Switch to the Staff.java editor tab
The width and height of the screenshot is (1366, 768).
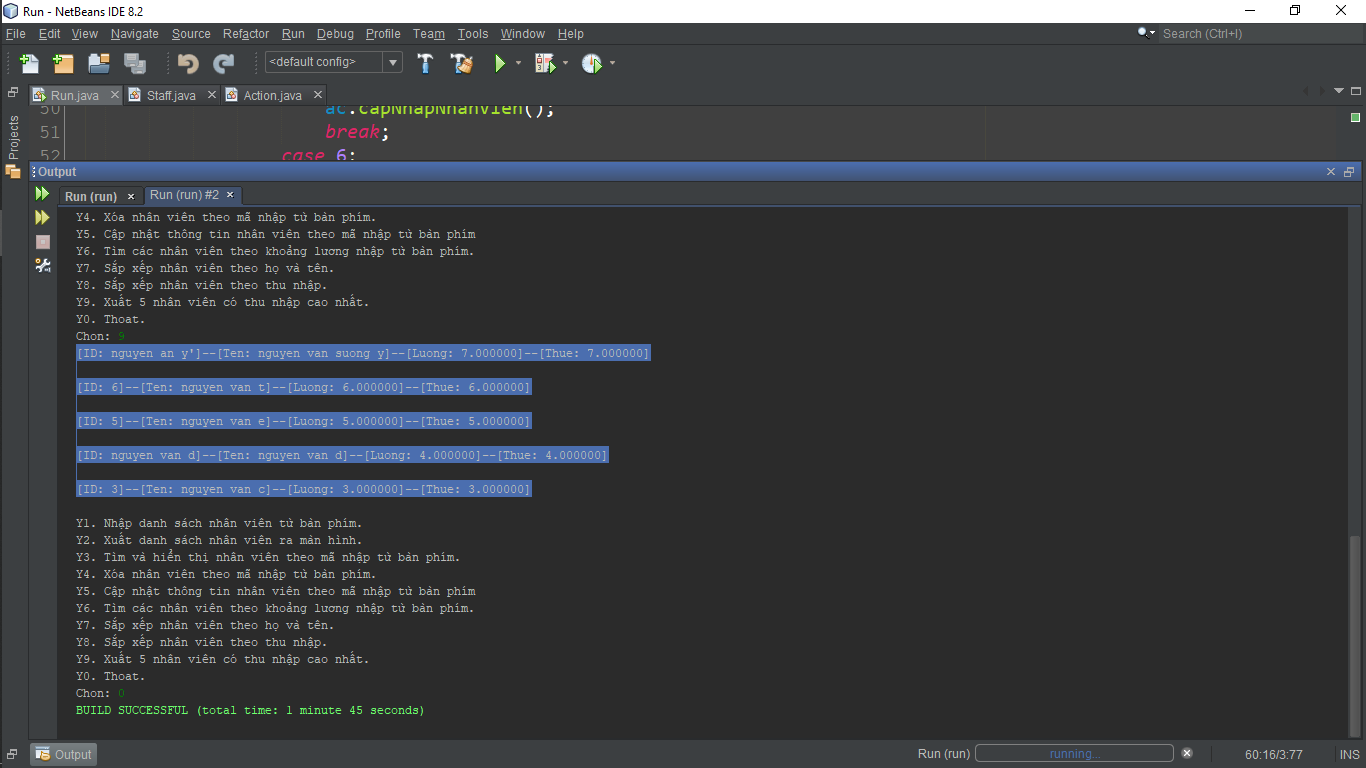(171, 95)
